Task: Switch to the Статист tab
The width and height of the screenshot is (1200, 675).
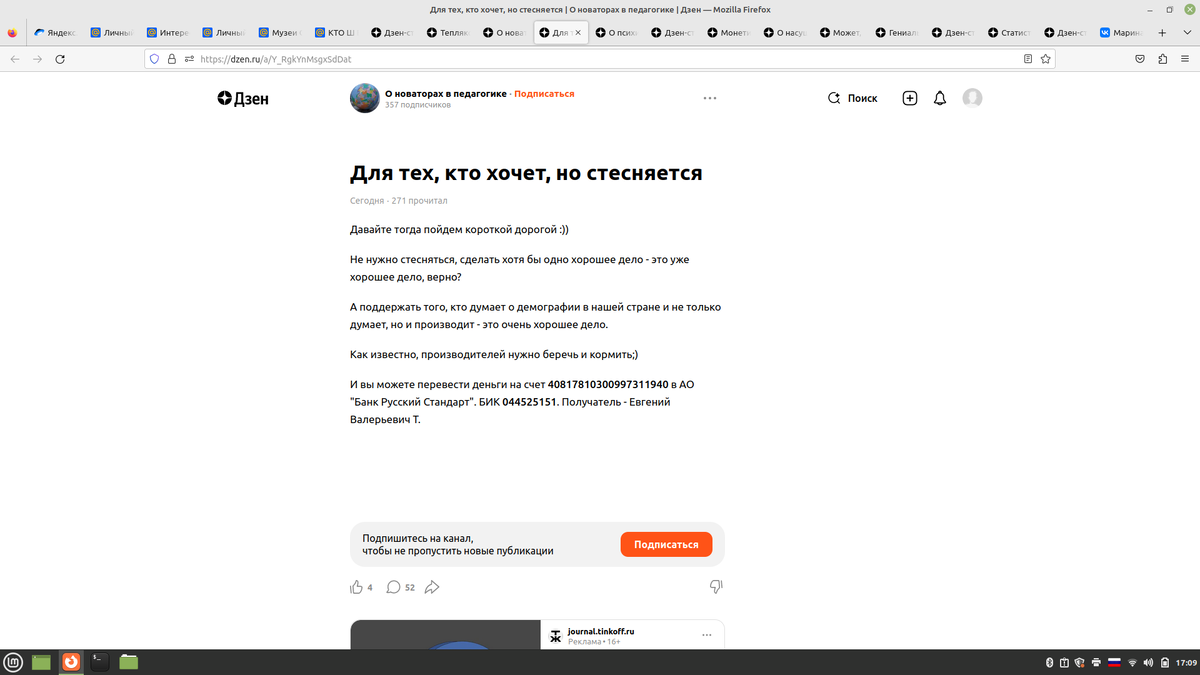Action: click(1011, 32)
